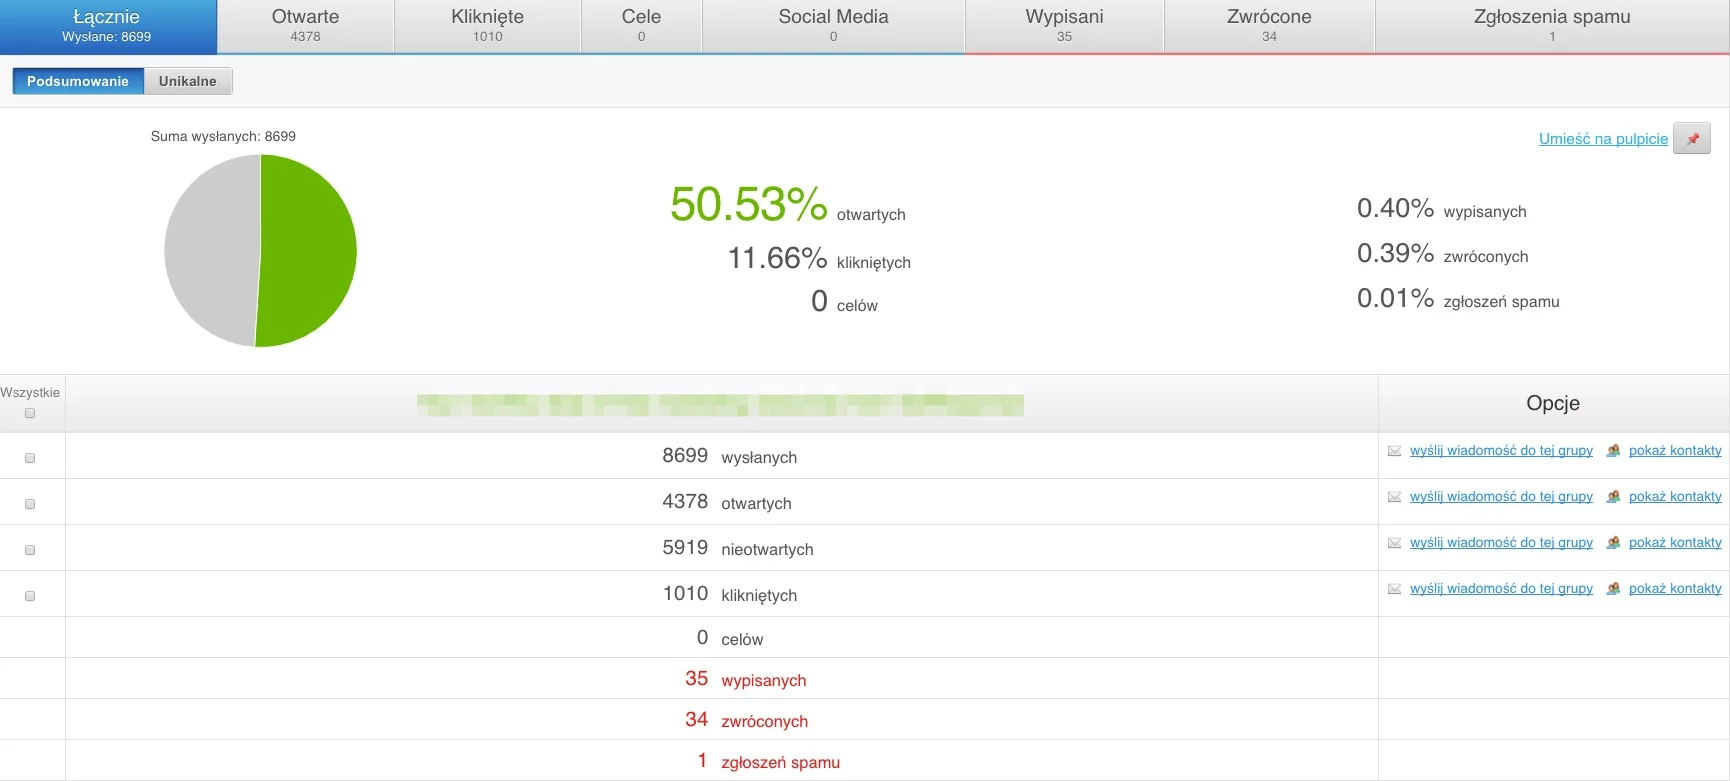Click pokaż kontakty link for nieotwartych
Screen dimensions: 1730x781
(x=1675, y=543)
